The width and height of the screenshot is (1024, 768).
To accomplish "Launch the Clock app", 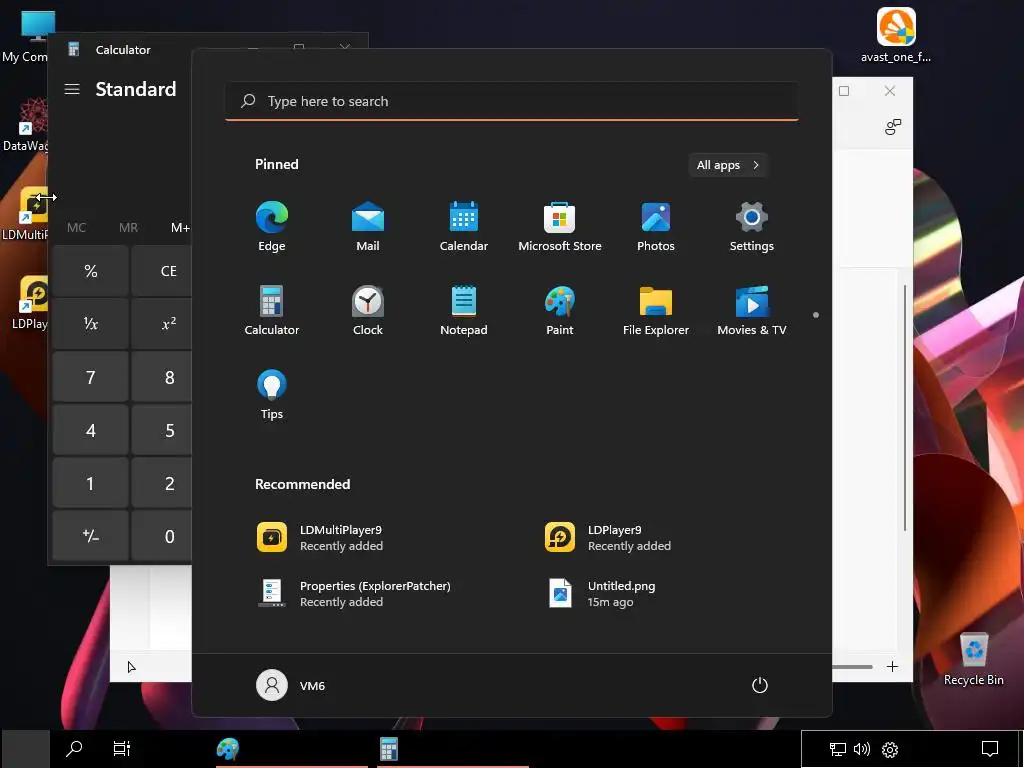I will [368, 310].
